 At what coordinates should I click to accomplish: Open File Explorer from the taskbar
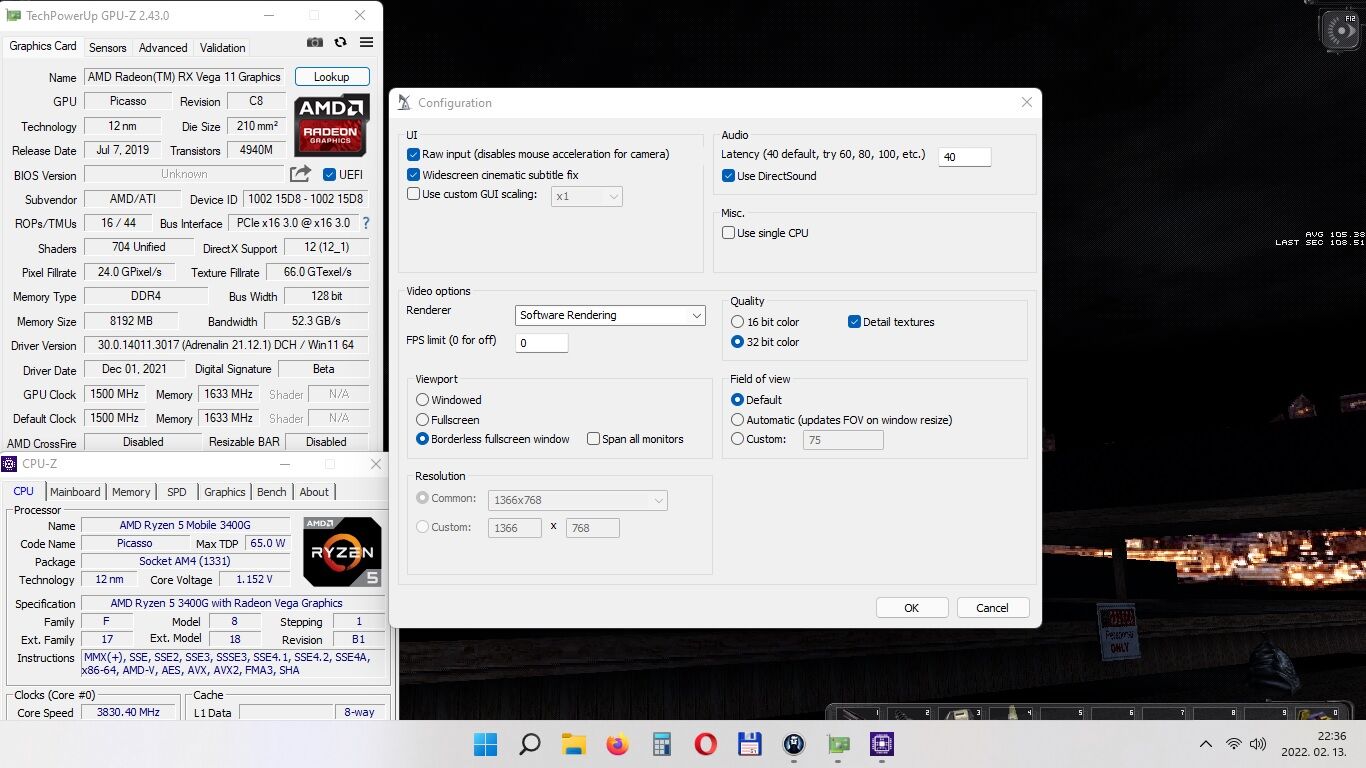[x=573, y=744]
